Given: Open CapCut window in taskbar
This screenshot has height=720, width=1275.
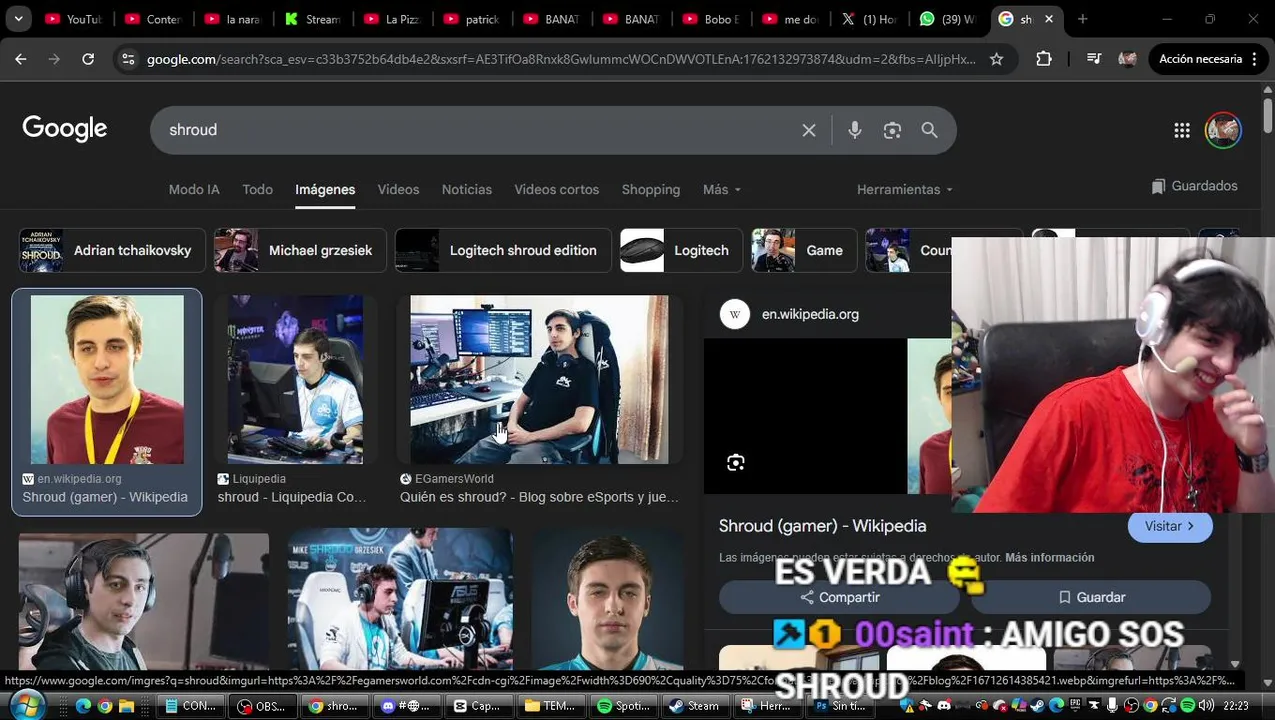Looking at the screenshot, I should [x=477, y=706].
